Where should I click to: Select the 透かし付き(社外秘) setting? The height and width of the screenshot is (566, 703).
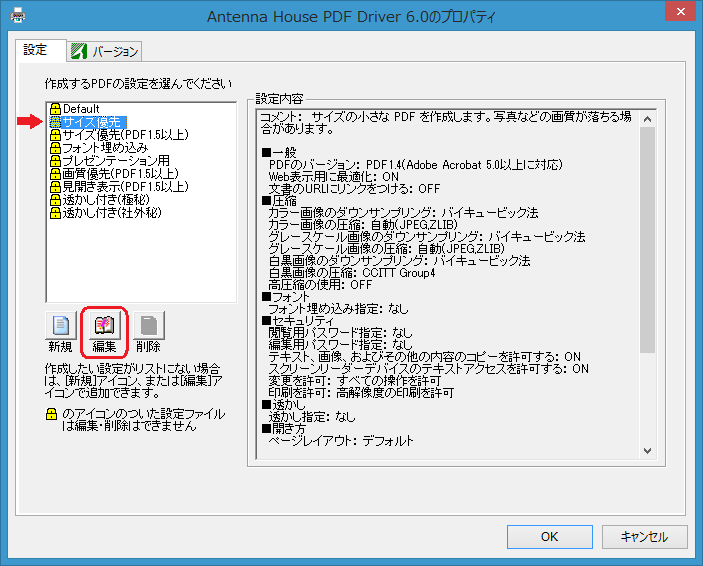[112, 213]
